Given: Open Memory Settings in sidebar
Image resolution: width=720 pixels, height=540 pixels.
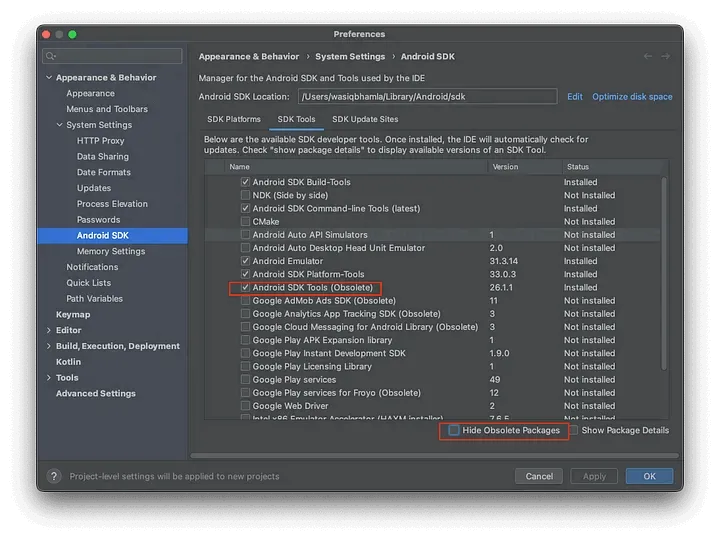Looking at the screenshot, I should tap(111, 251).
